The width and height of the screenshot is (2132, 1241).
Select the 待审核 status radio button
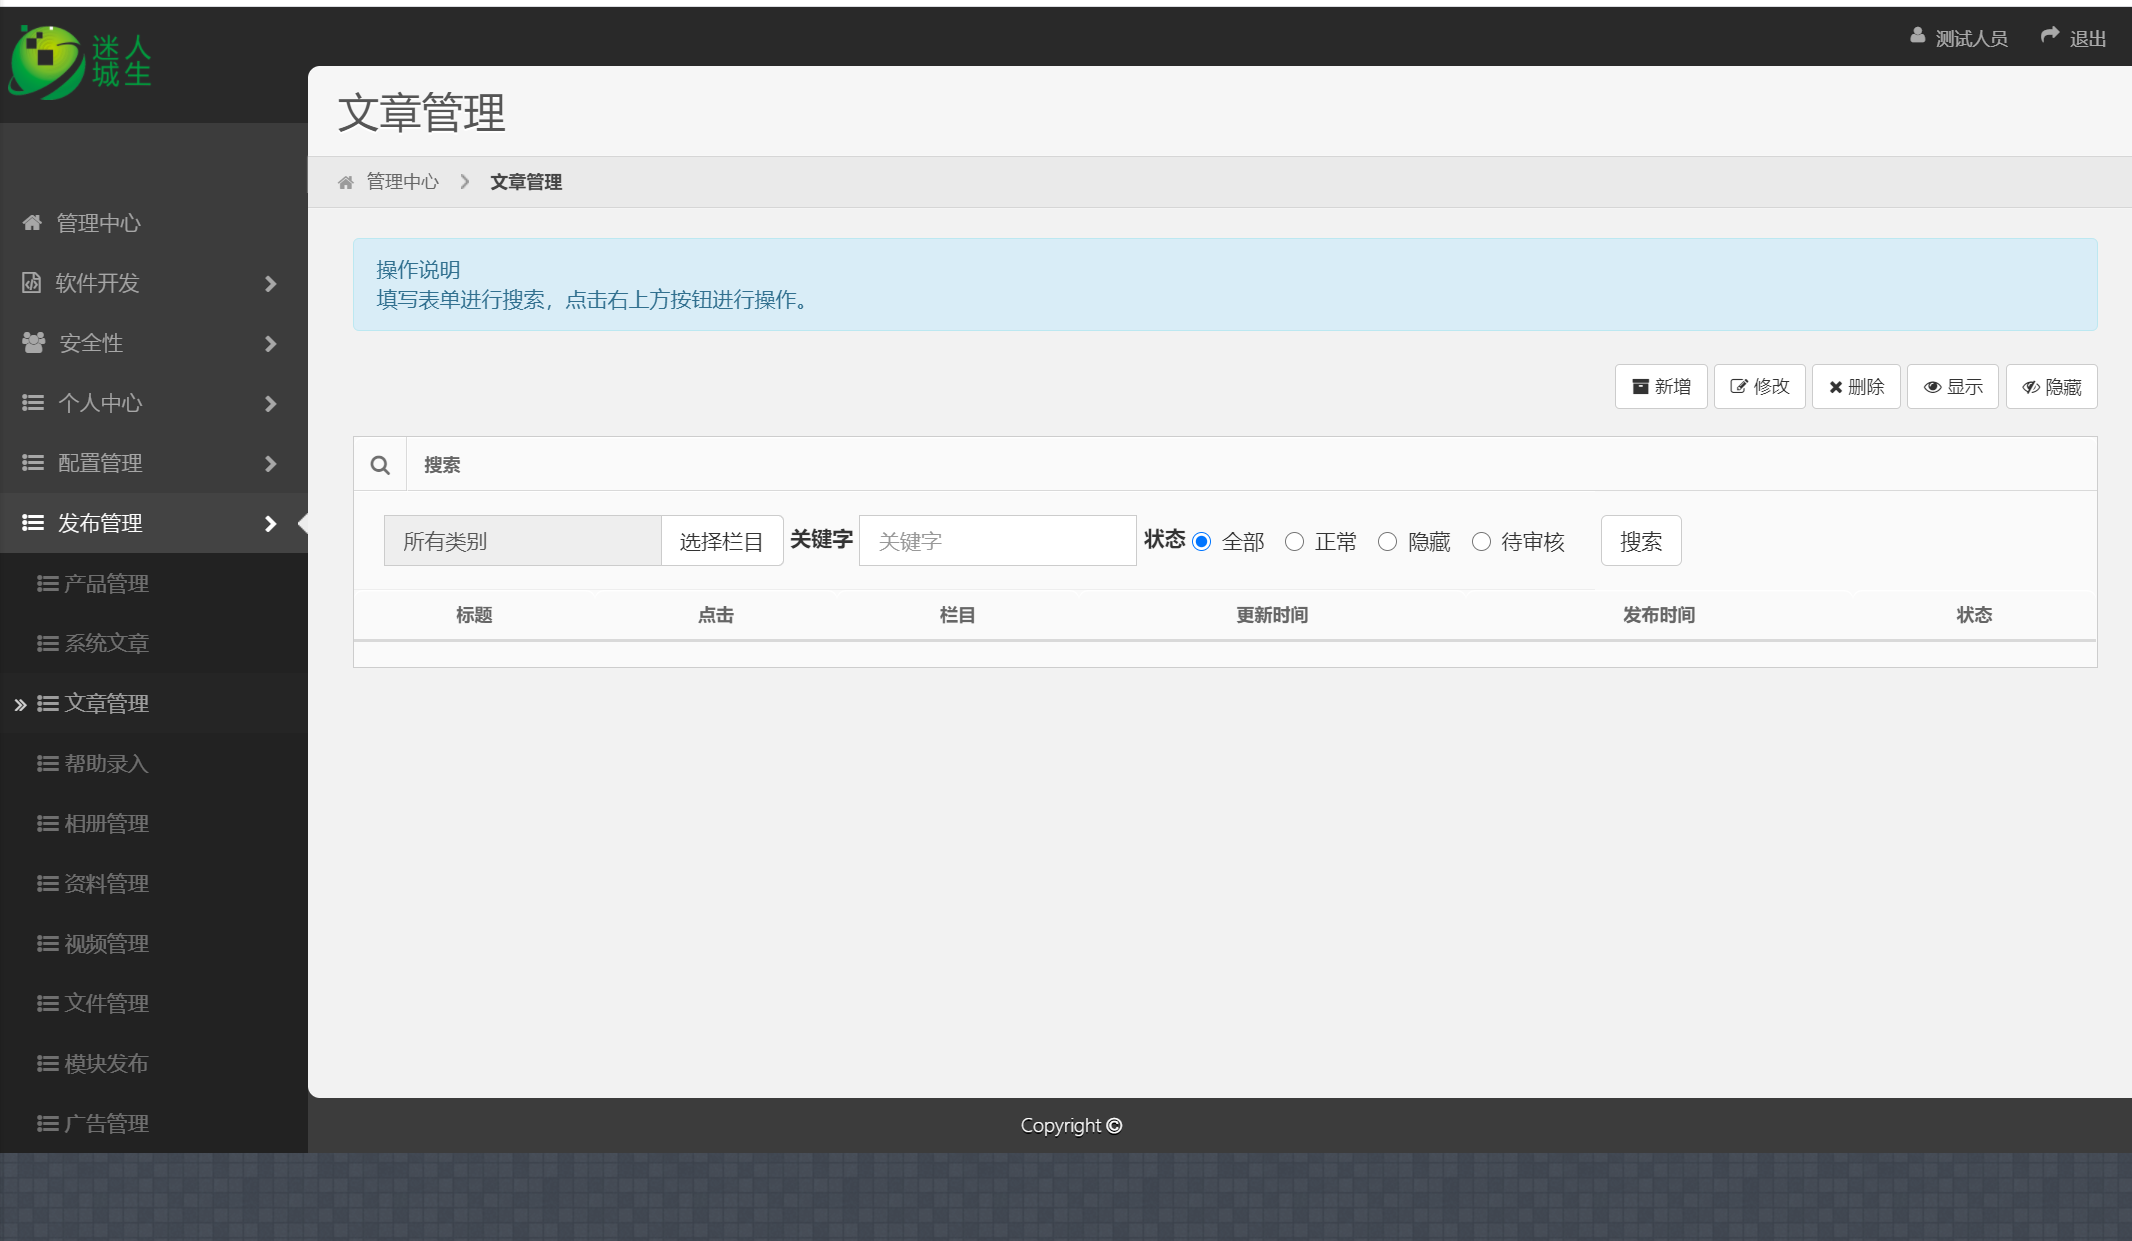click(1481, 542)
